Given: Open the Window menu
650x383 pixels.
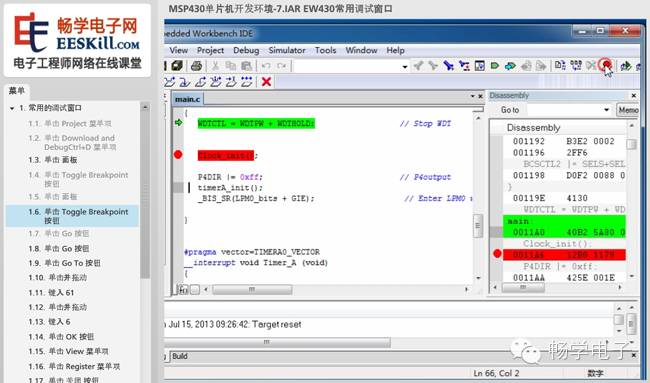Looking at the screenshot, I should 361,50.
